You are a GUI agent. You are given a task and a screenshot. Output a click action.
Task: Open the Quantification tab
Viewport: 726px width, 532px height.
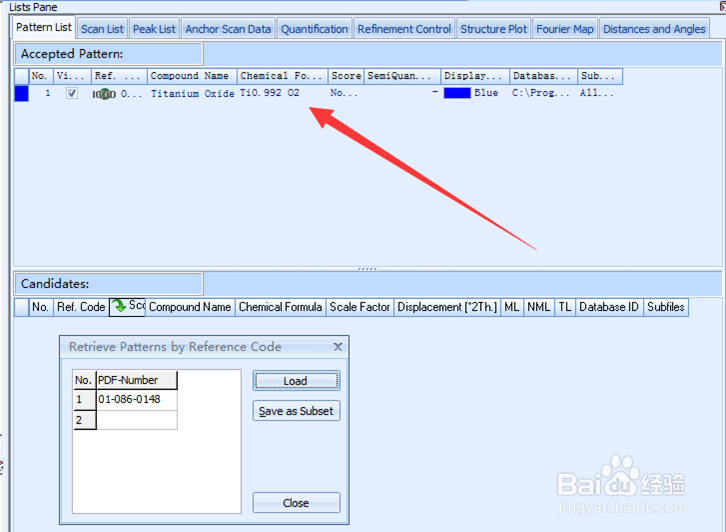click(314, 29)
